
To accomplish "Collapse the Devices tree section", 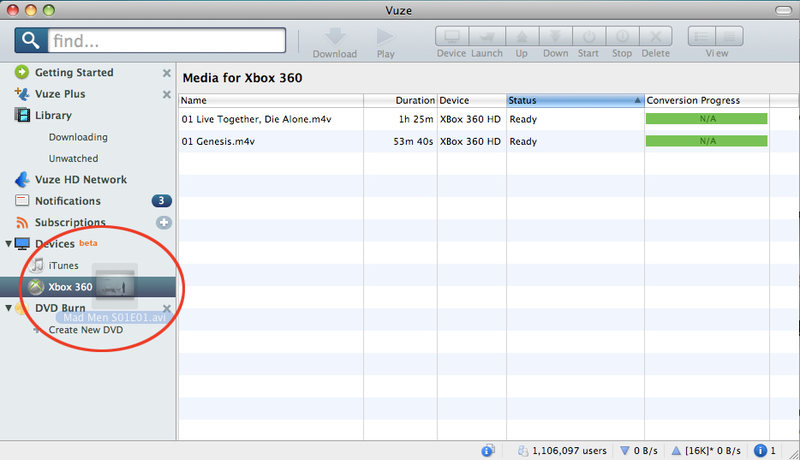I will pyautogui.click(x=8, y=244).
